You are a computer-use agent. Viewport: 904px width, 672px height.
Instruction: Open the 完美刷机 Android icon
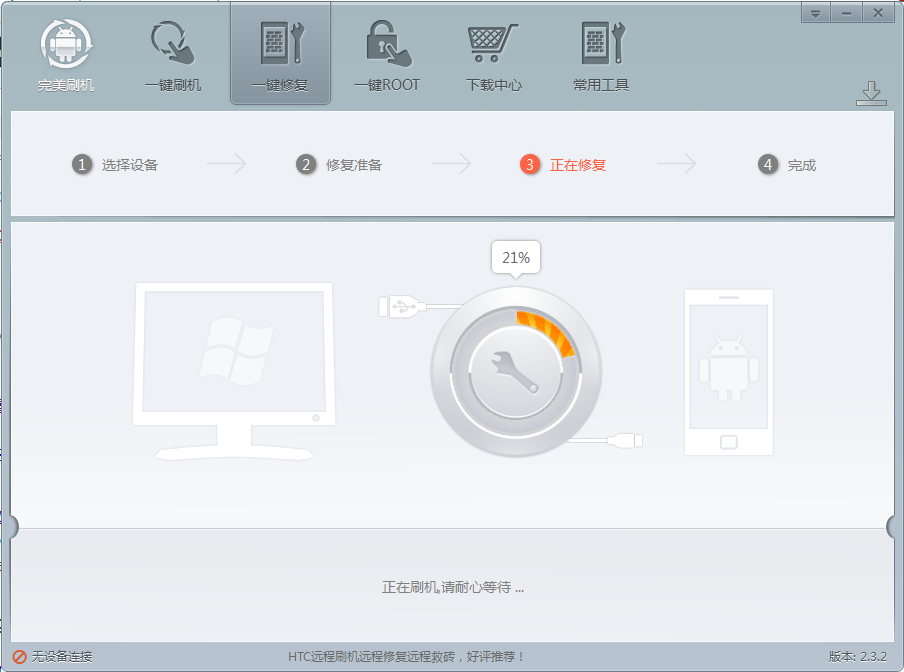tap(66, 44)
